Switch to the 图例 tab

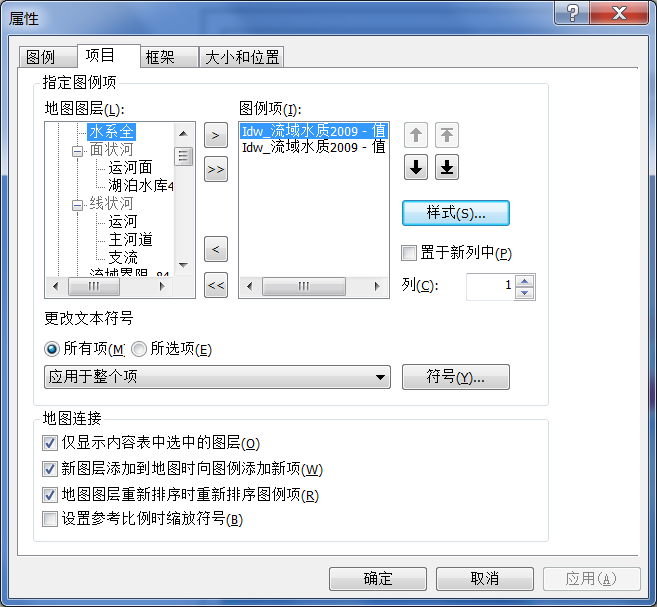click(47, 57)
